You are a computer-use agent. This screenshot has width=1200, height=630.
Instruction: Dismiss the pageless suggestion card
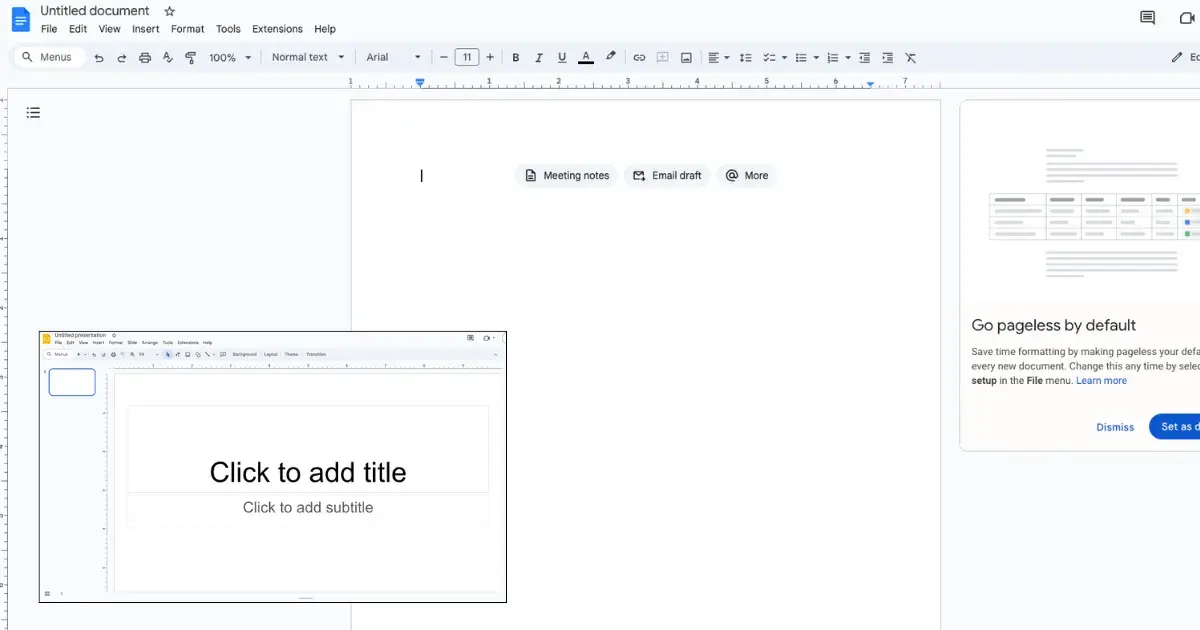pos(1115,427)
